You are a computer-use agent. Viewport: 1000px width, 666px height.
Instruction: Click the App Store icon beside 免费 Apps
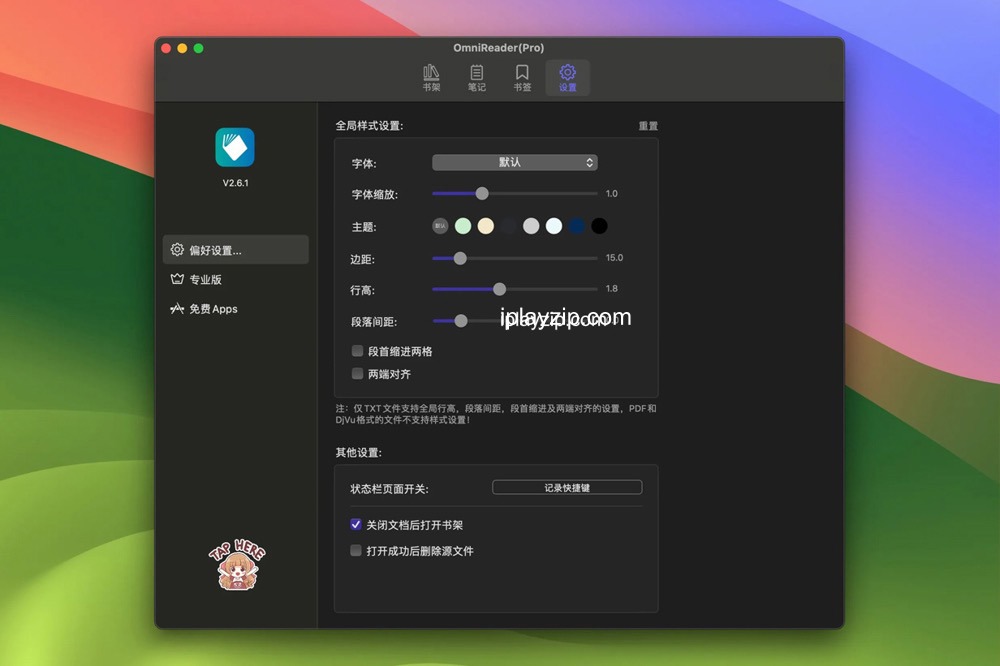[177, 309]
